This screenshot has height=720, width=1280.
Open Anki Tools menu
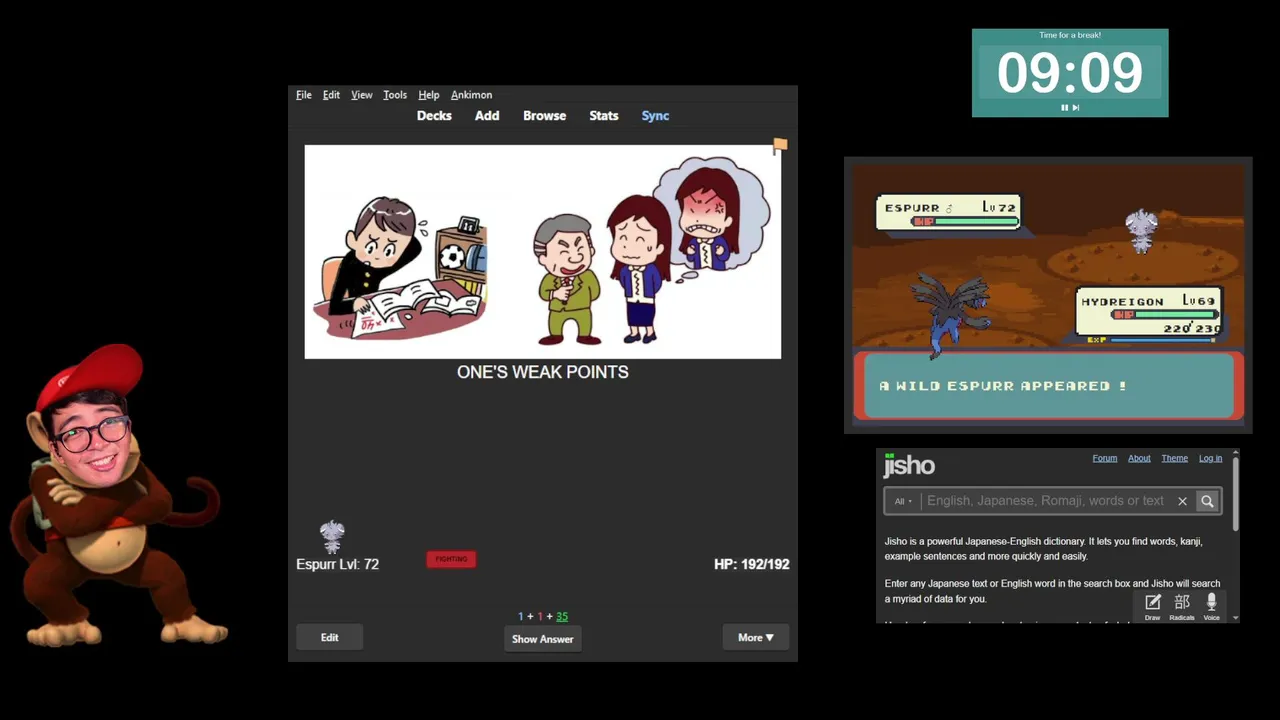395,95
